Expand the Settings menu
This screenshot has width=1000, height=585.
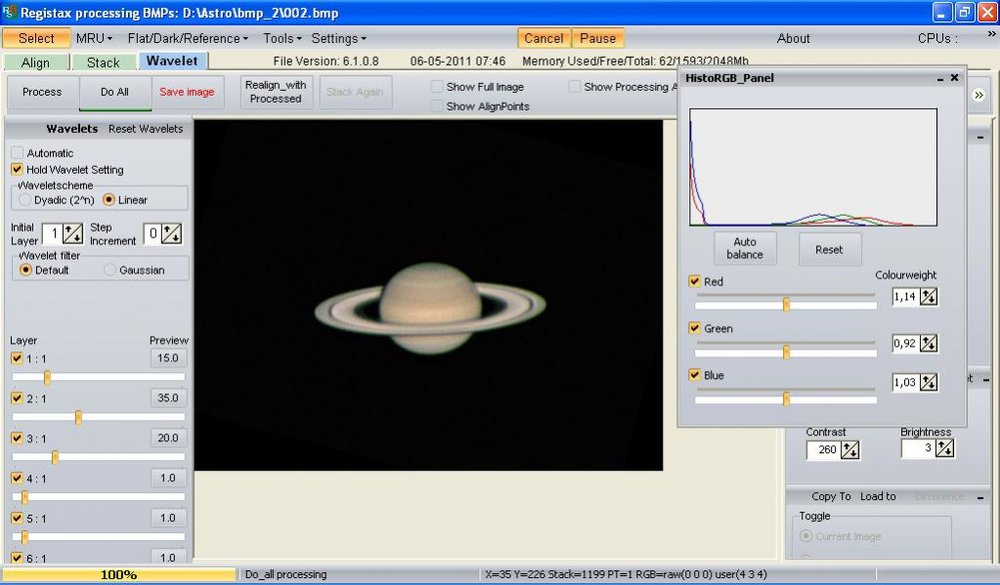click(x=339, y=38)
